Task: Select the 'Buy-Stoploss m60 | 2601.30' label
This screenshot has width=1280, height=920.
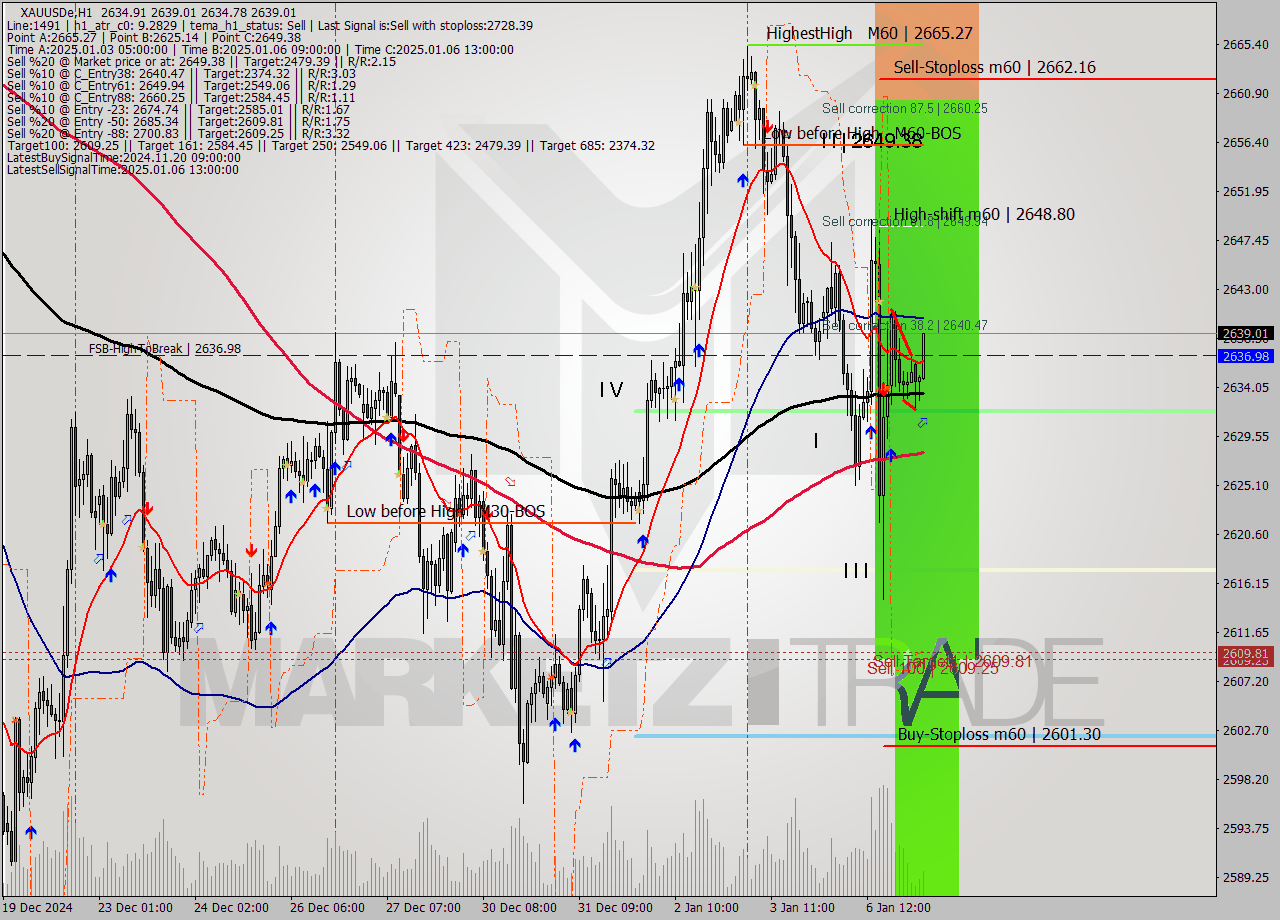Action: point(999,734)
